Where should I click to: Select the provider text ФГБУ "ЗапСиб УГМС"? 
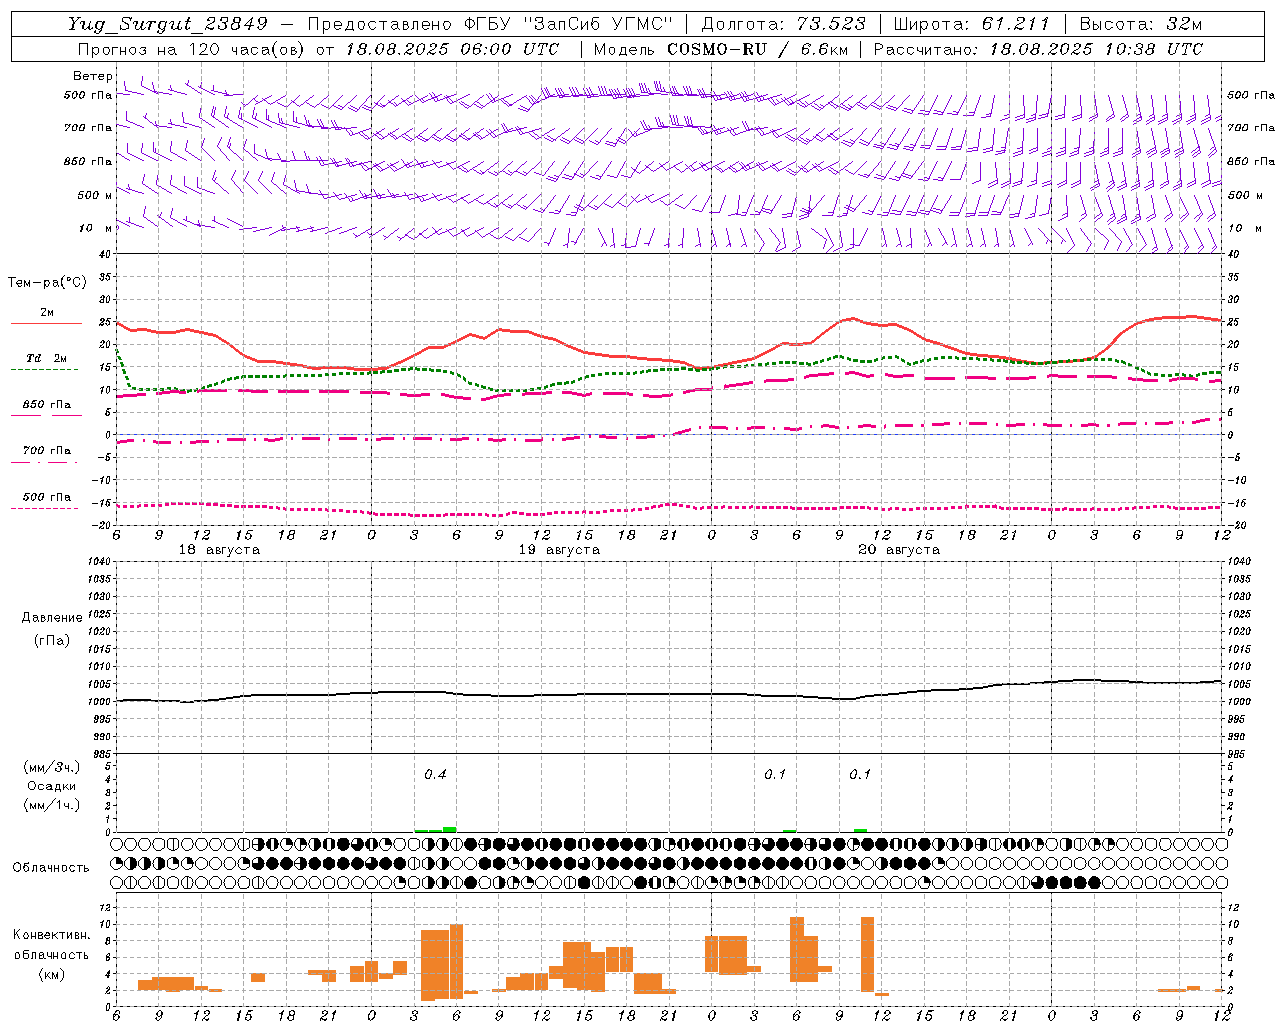(569, 24)
